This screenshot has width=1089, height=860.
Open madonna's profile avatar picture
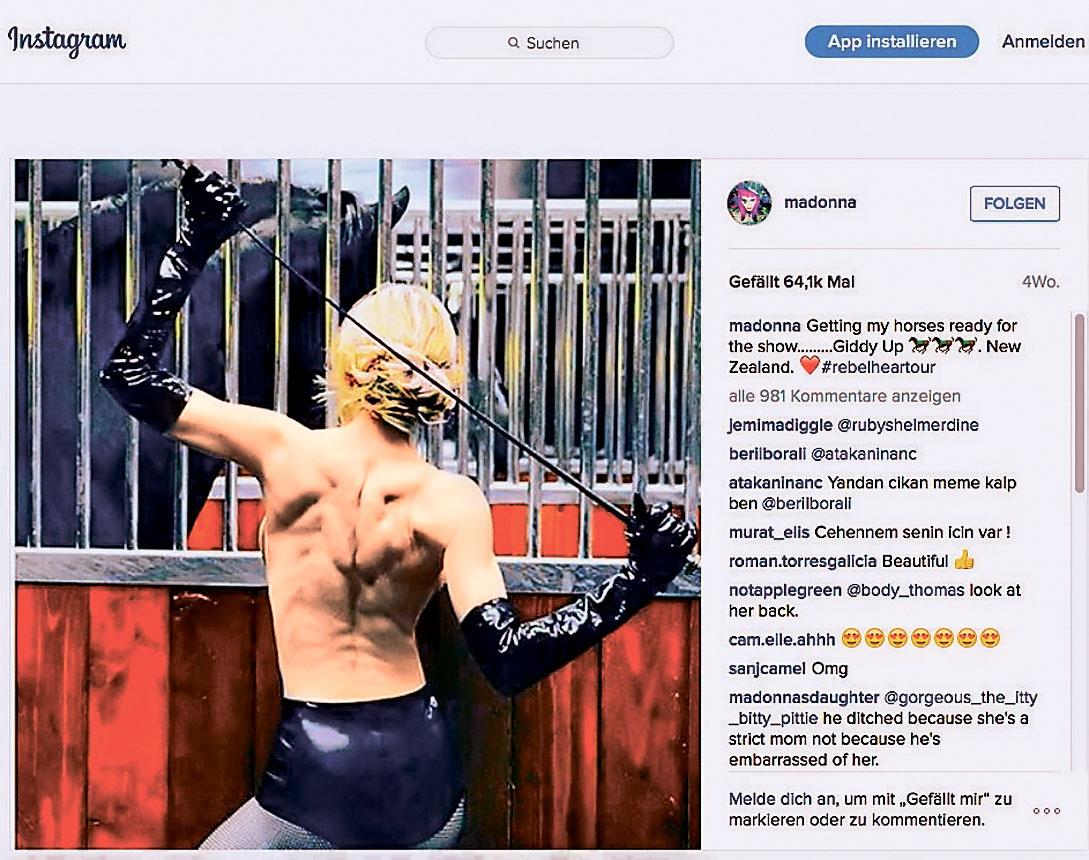point(749,203)
